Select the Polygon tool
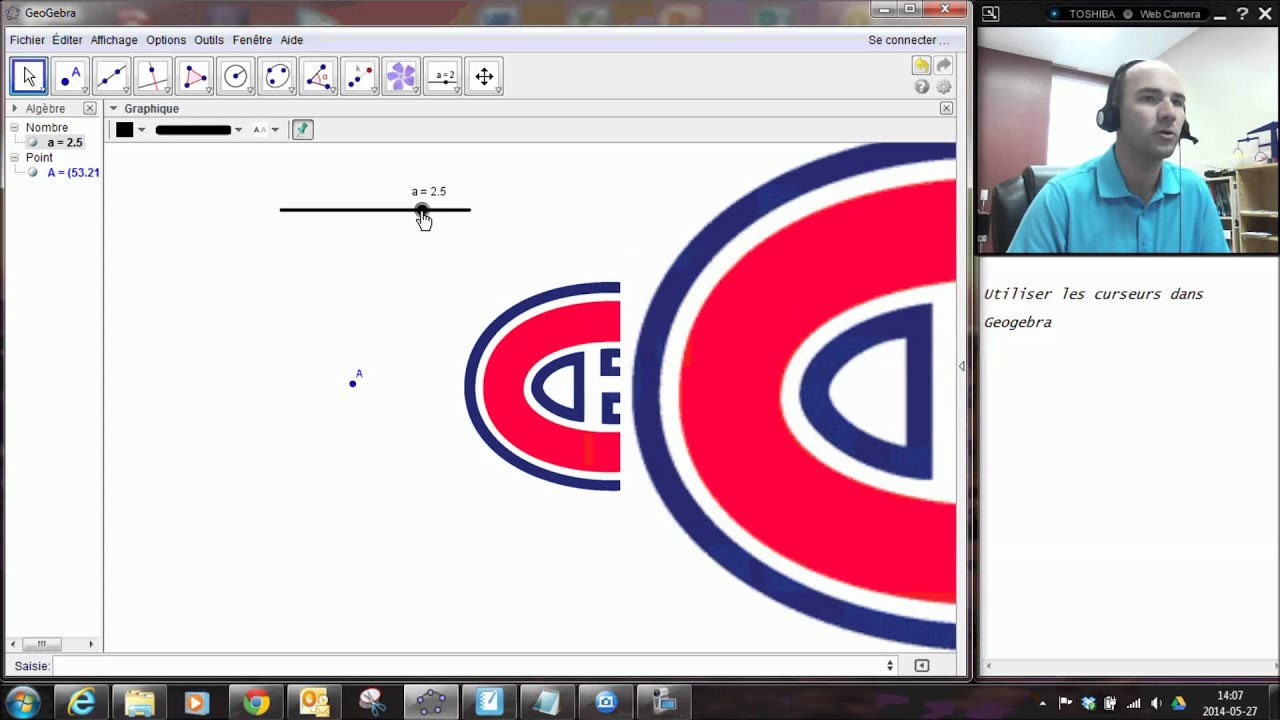This screenshot has width=1280, height=720. pyautogui.click(x=194, y=76)
